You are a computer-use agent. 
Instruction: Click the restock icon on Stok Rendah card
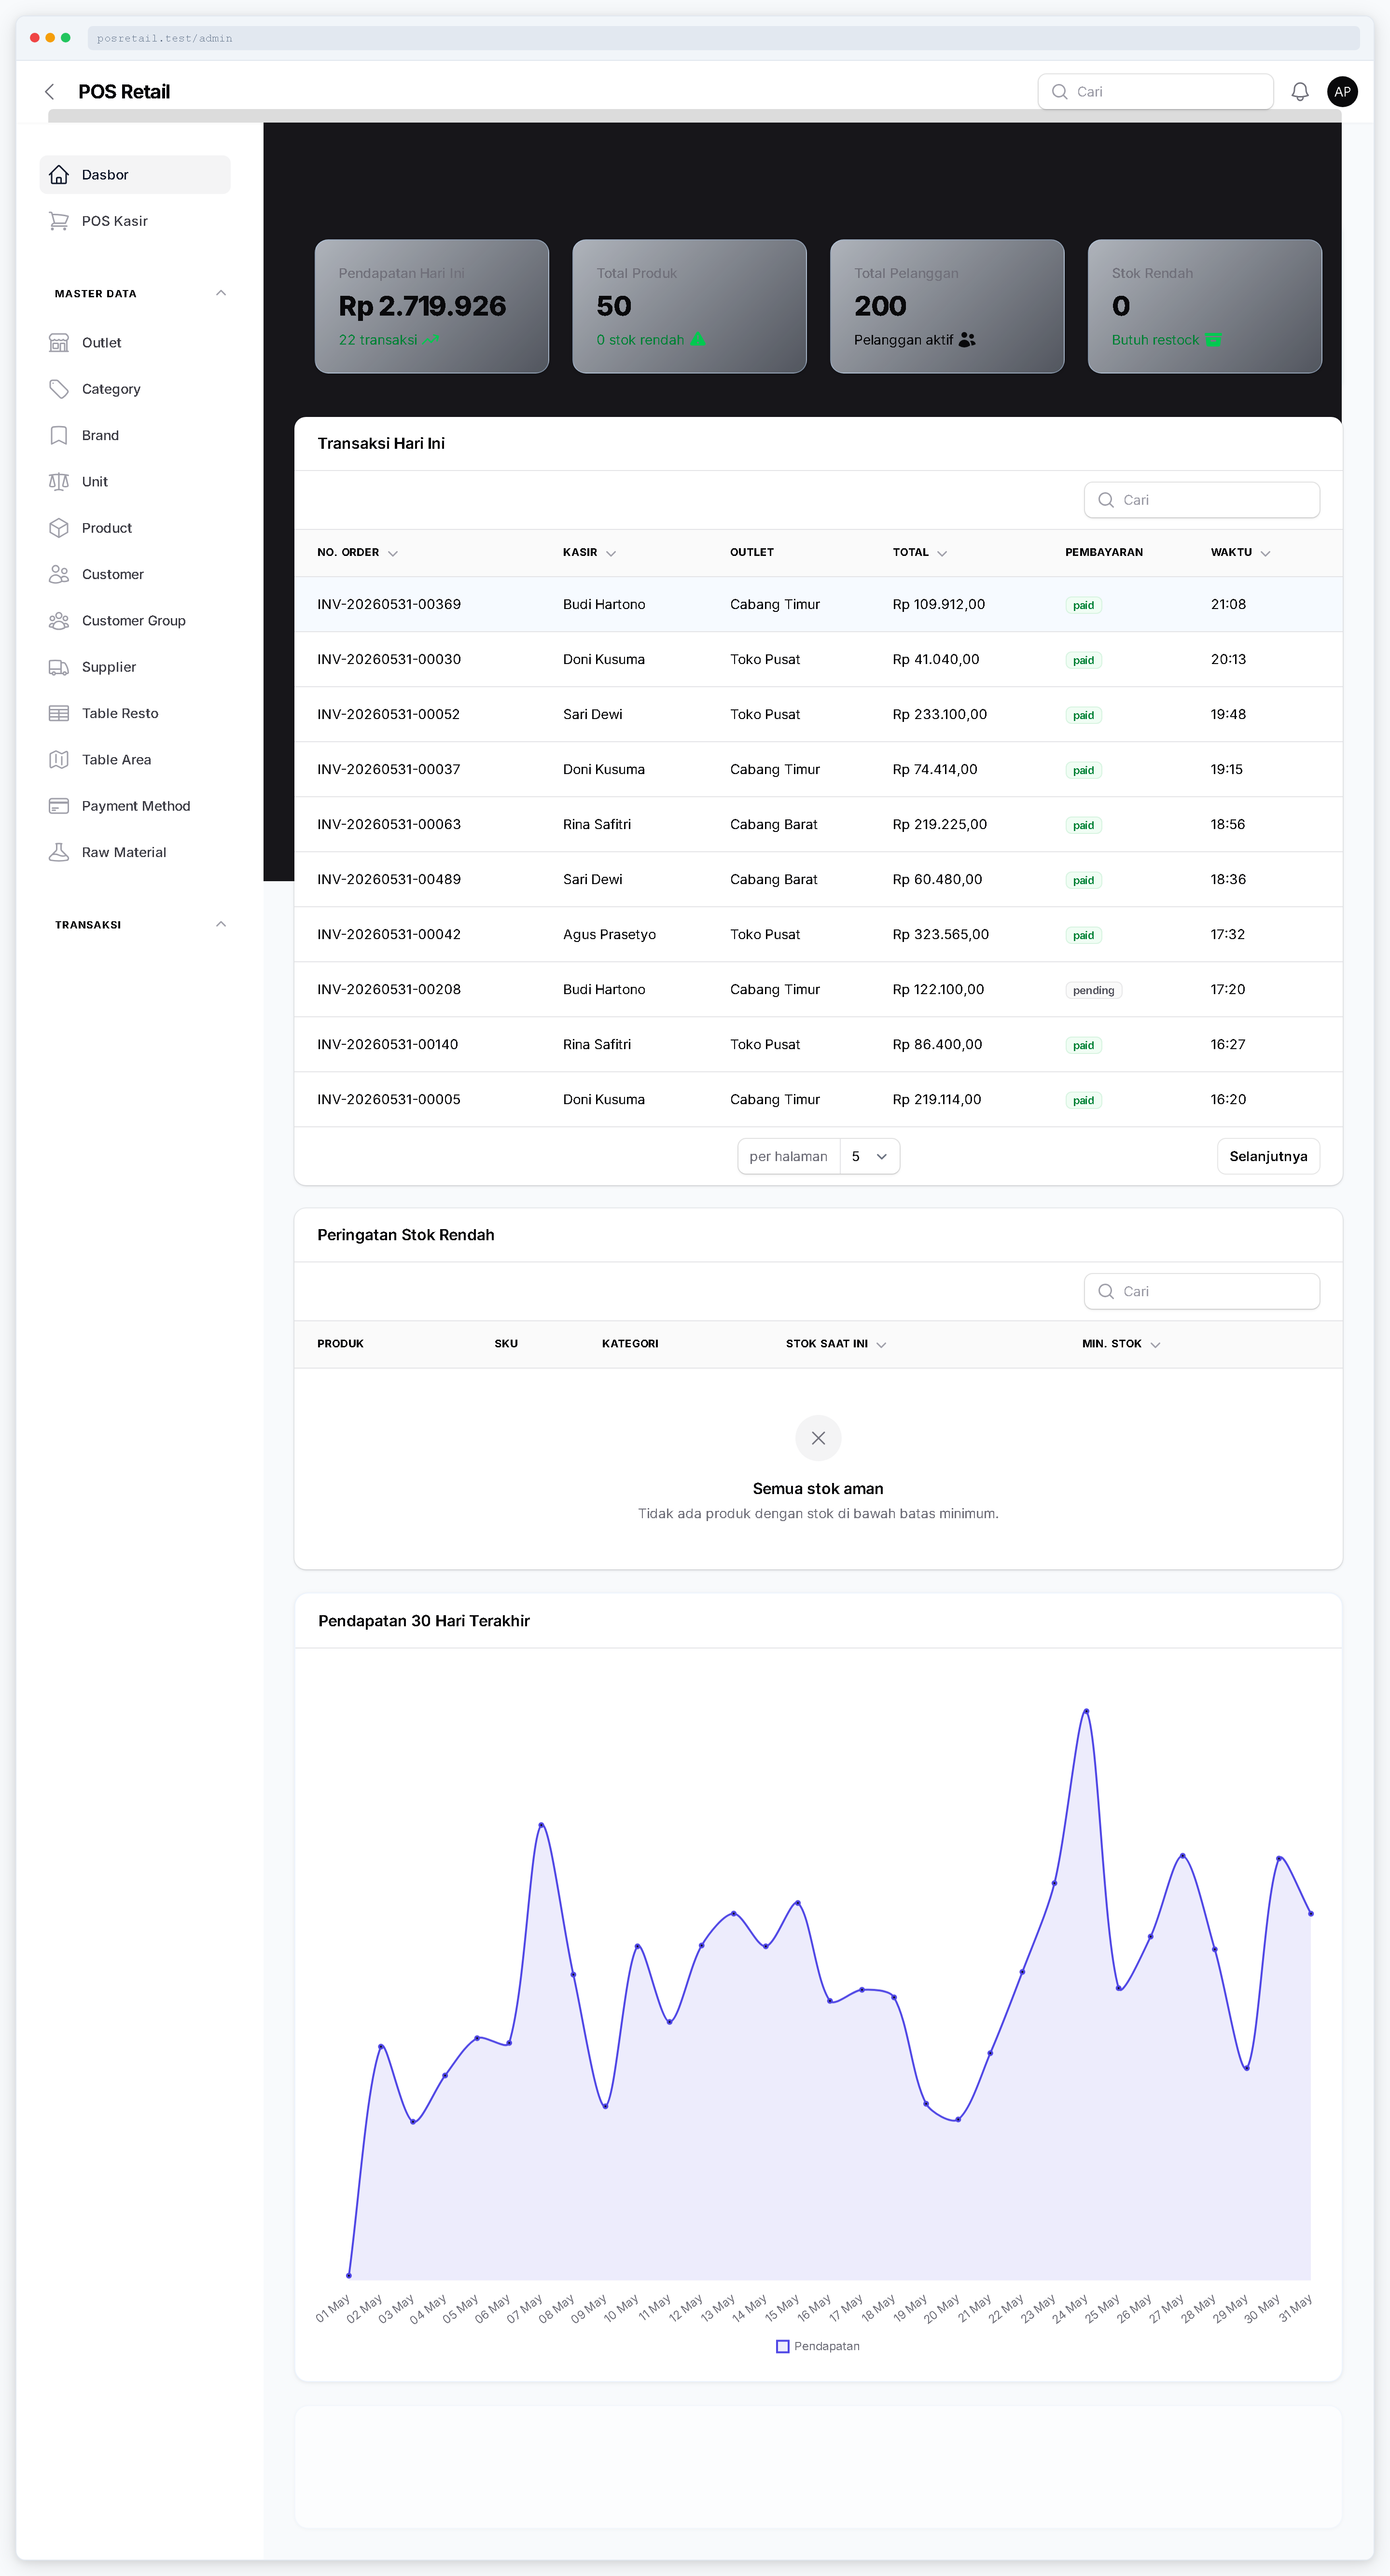(x=1213, y=340)
